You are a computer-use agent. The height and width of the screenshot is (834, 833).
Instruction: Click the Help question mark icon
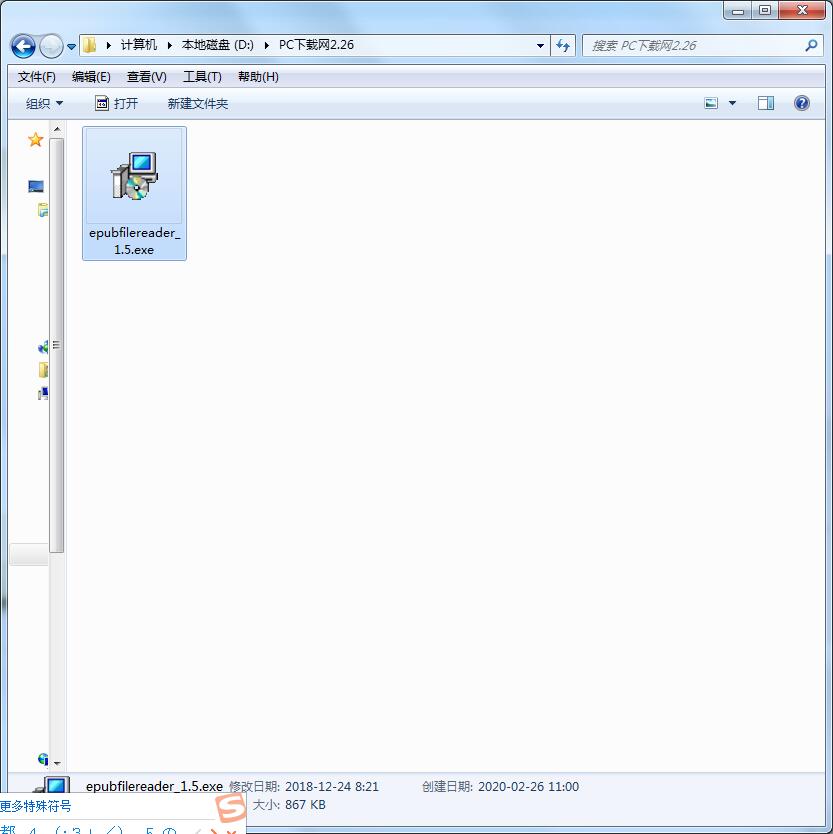coord(802,102)
